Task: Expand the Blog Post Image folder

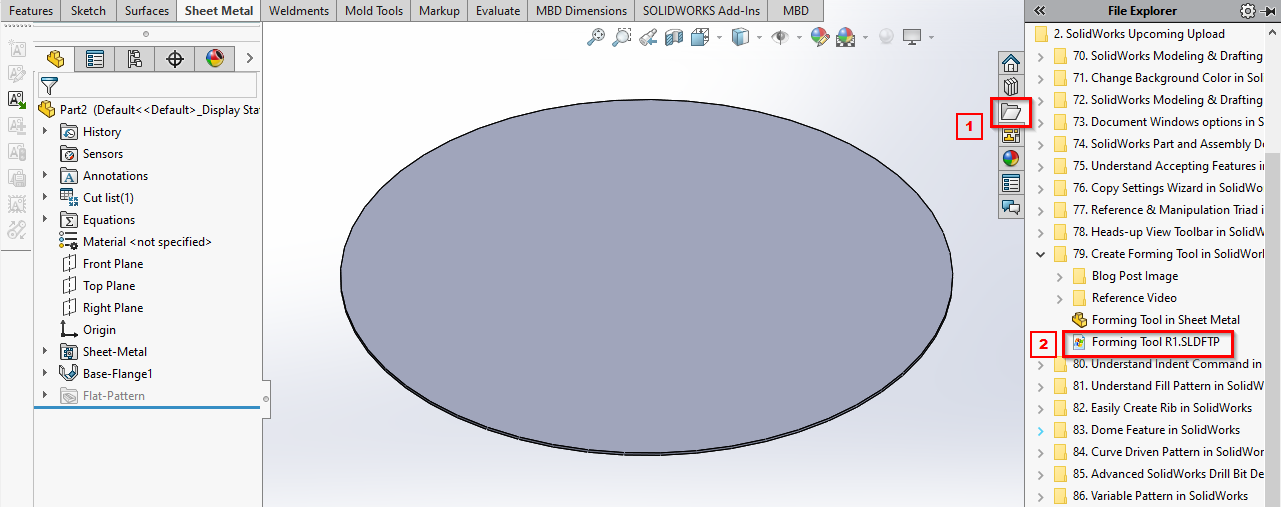Action: pos(1060,276)
